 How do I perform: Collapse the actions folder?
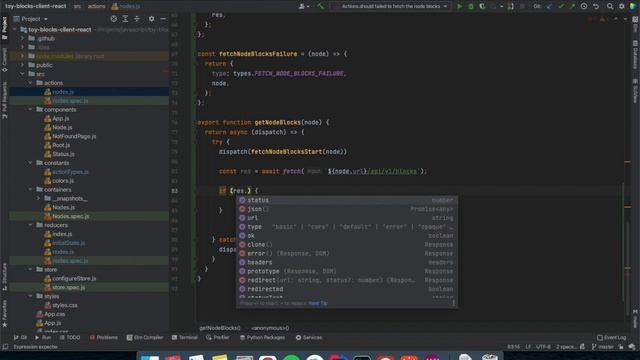[31, 83]
